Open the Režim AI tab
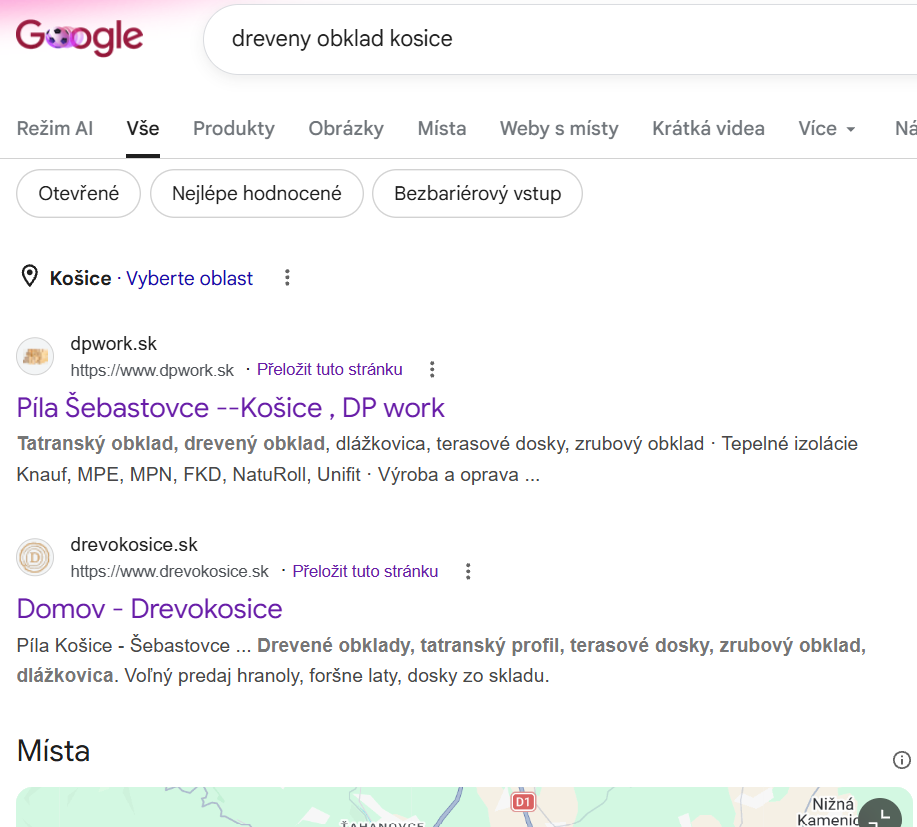The image size is (917, 827). [x=54, y=129]
